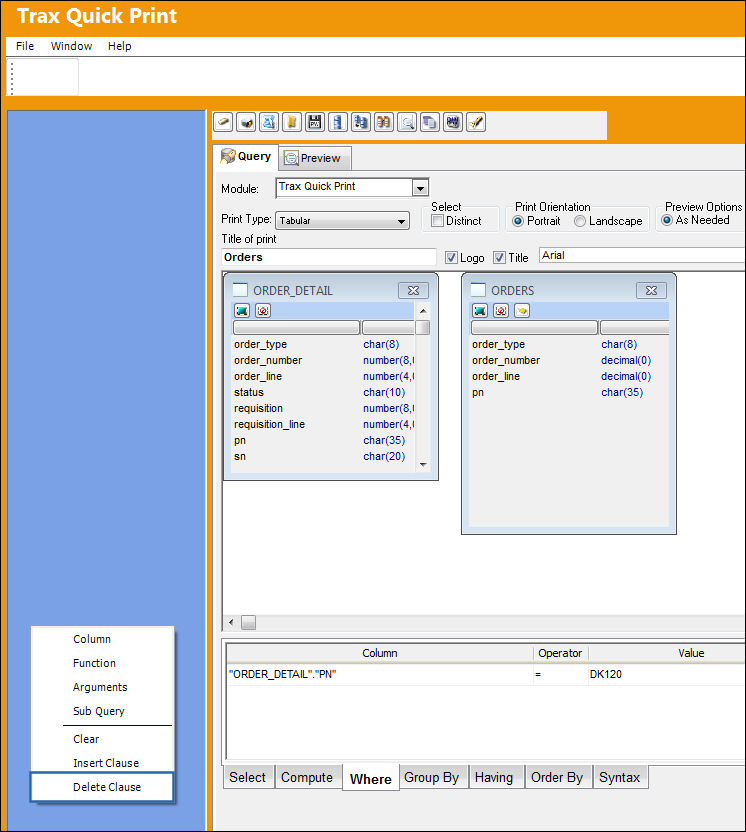
Task: Close the ORDER_DETAIL table window
Action: click(413, 290)
